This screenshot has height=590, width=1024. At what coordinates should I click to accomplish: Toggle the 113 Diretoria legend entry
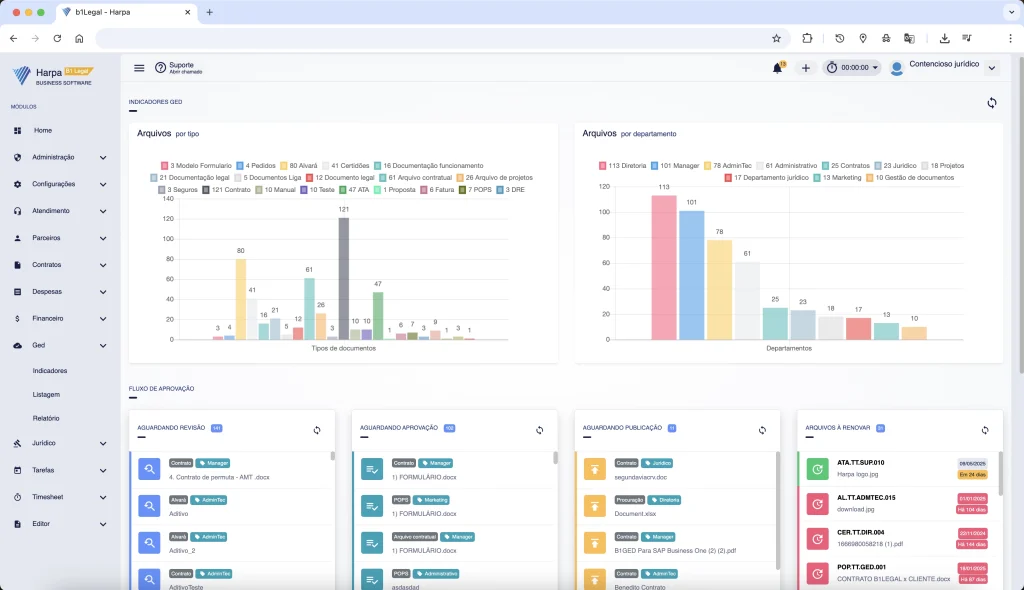pyautogui.click(x=622, y=165)
